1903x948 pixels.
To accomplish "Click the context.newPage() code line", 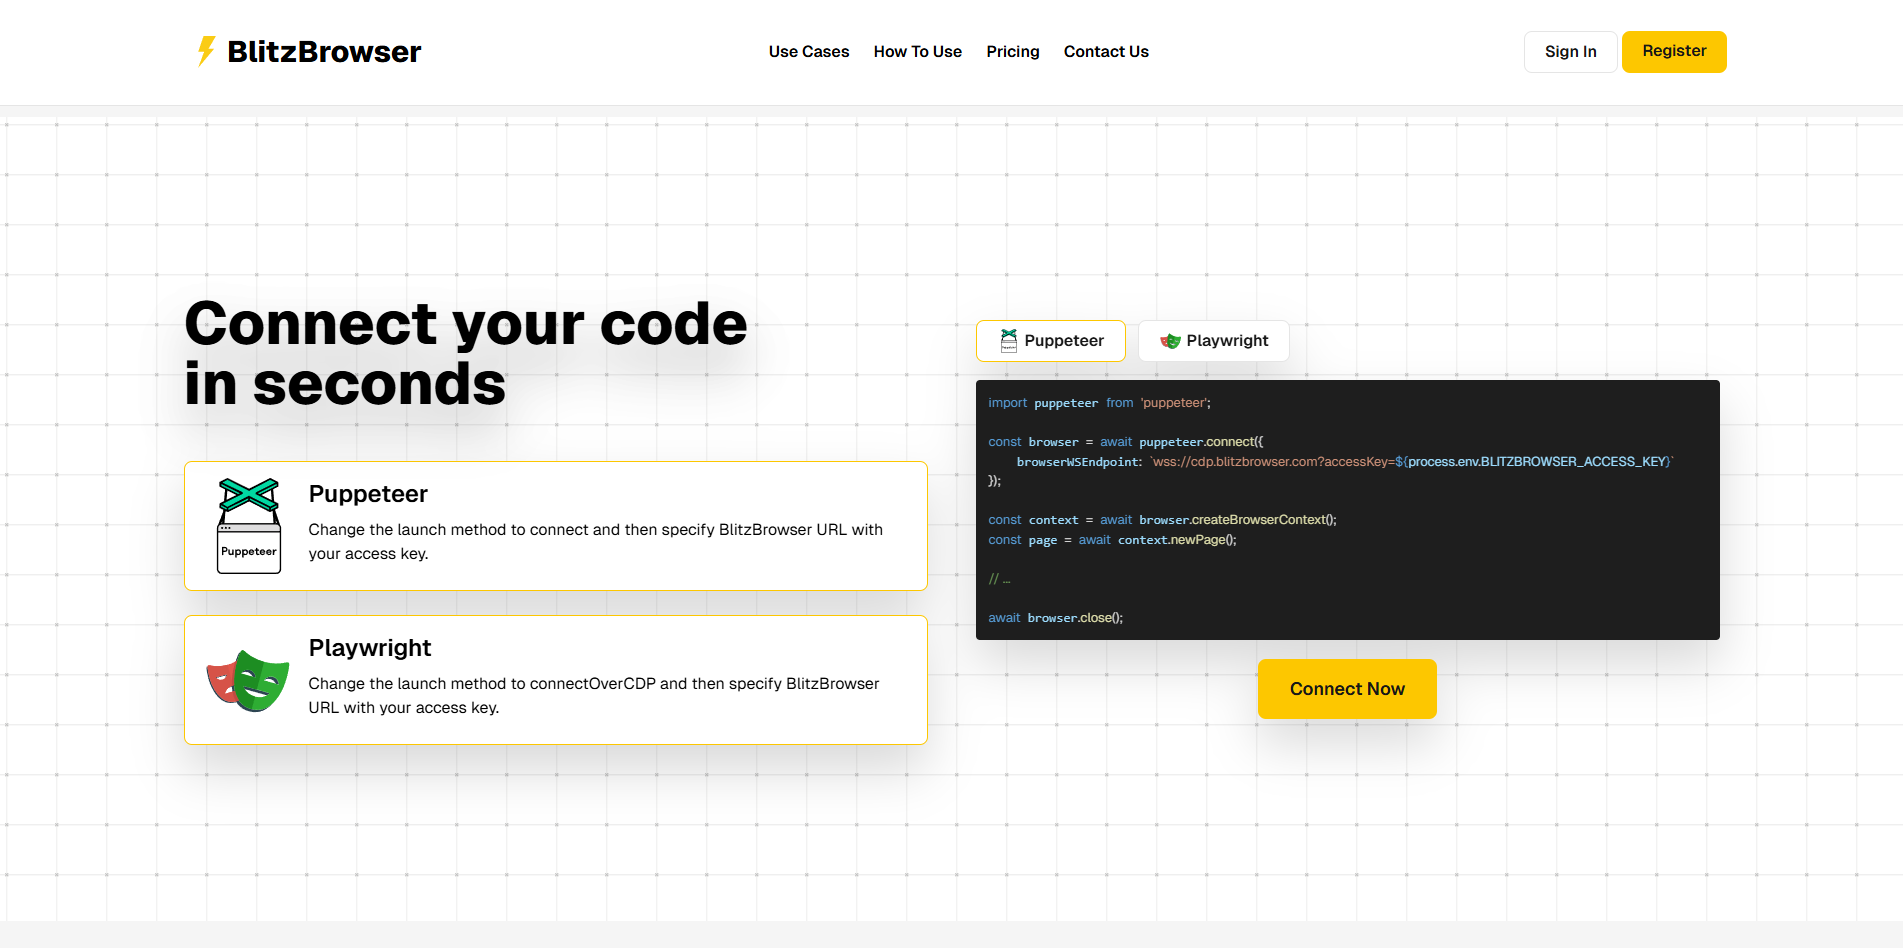I will tap(1112, 540).
